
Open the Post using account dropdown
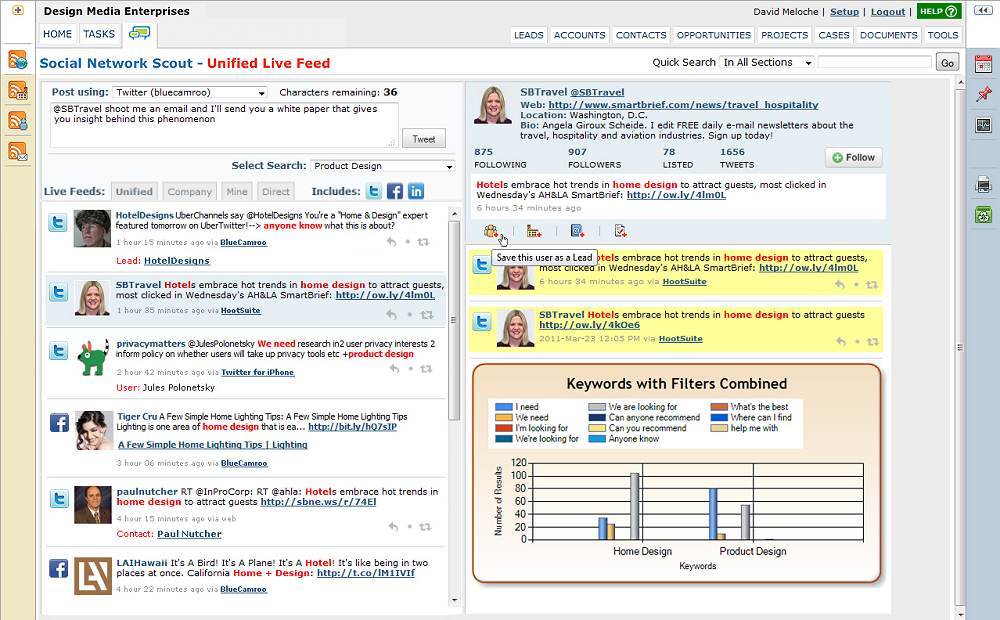point(190,92)
